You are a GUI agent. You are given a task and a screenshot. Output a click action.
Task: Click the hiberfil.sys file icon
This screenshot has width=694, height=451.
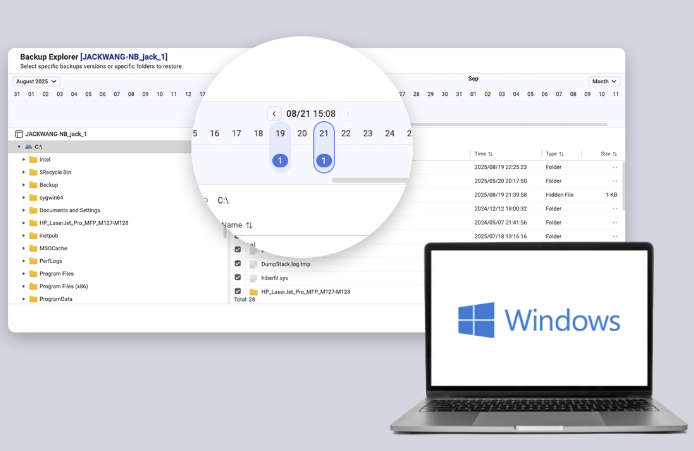pyautogui.click(x=254, y=278)
